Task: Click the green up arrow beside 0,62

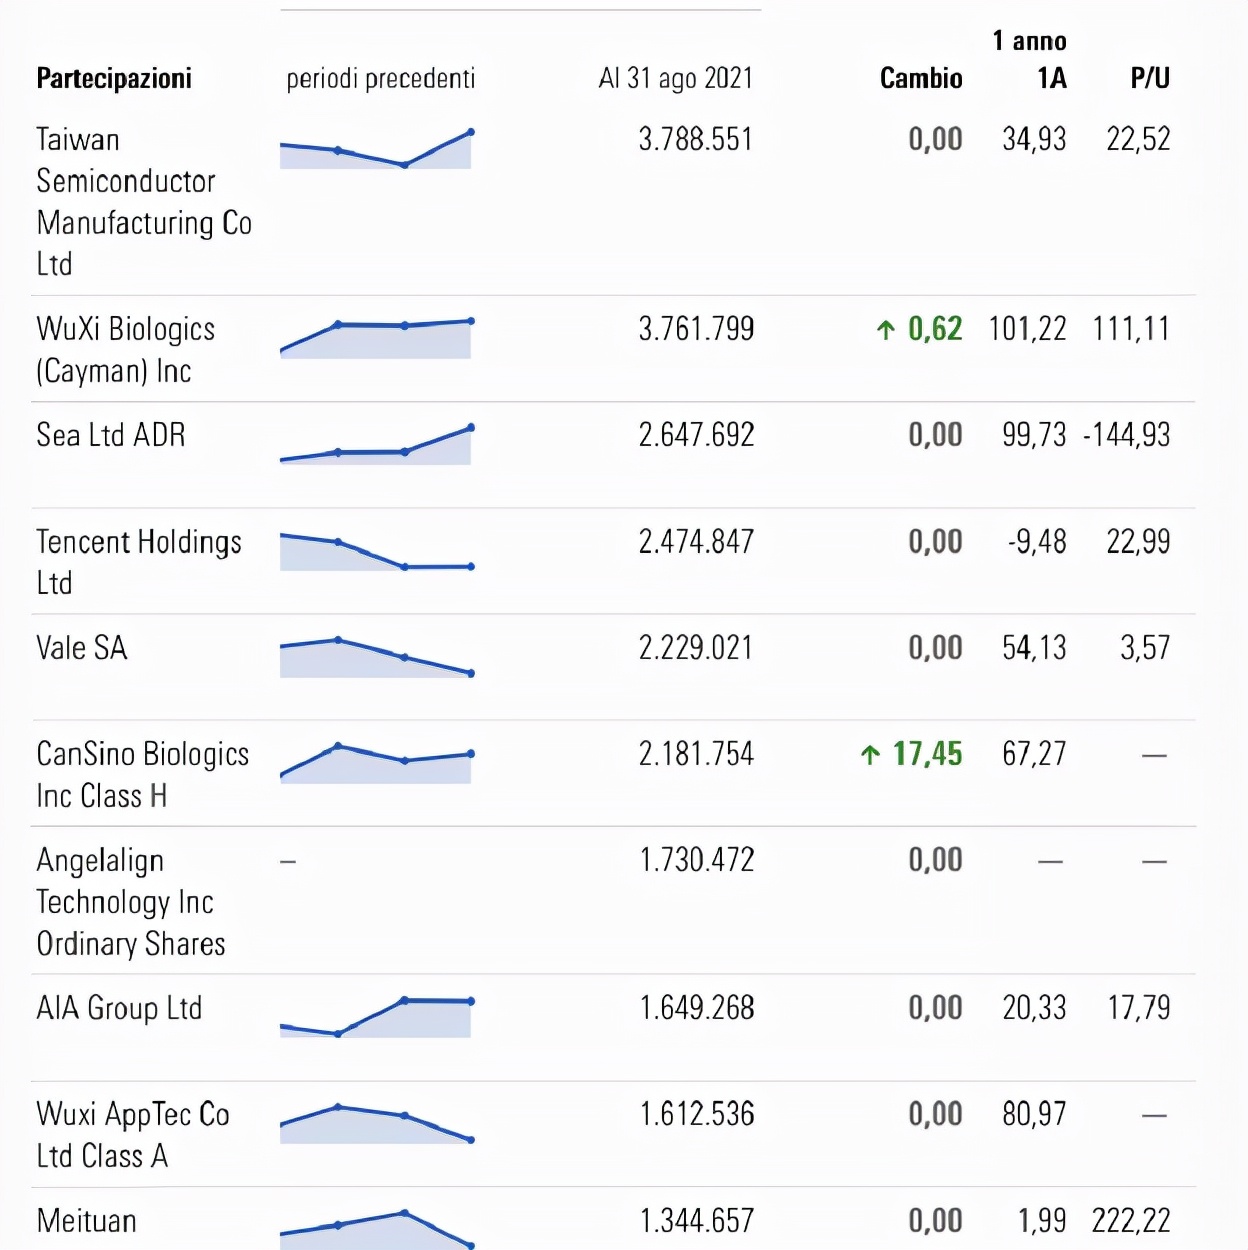Action: point(885,330)
